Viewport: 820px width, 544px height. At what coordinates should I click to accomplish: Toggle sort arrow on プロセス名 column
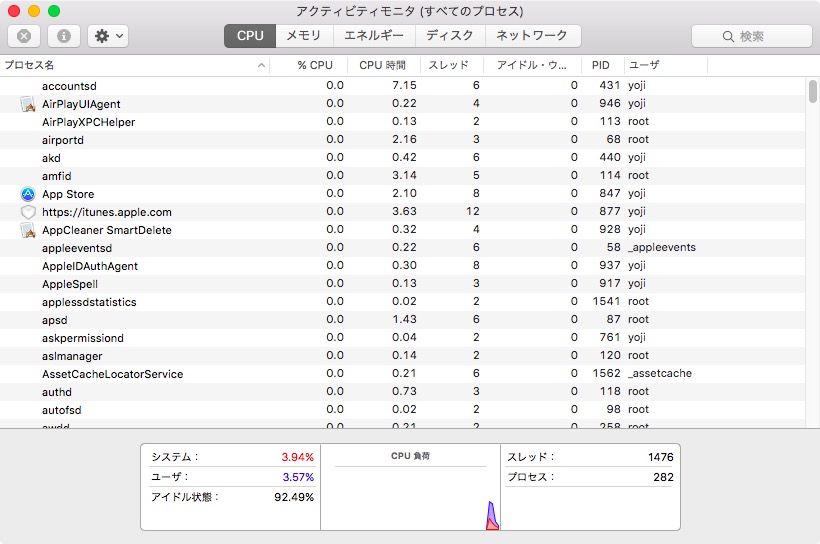(x=261, y=65)
